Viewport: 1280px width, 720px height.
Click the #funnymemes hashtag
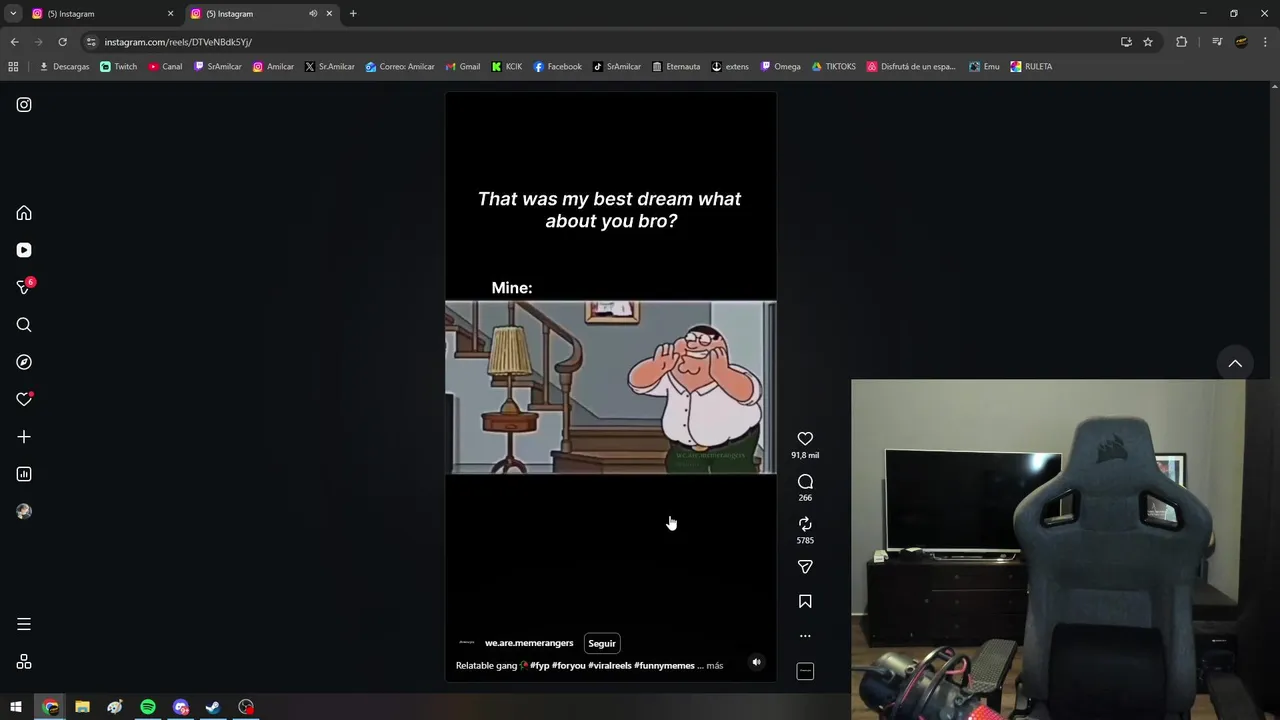tap(664, 666)
